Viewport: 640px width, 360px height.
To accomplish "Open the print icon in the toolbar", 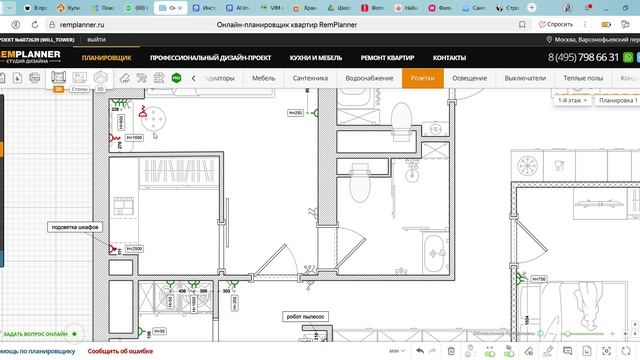I will 35,78.
